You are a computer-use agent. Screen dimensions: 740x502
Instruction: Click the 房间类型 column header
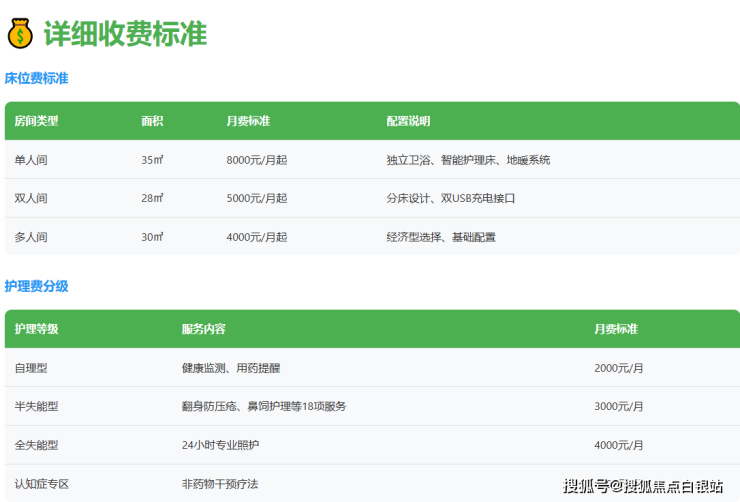point(36,121)
